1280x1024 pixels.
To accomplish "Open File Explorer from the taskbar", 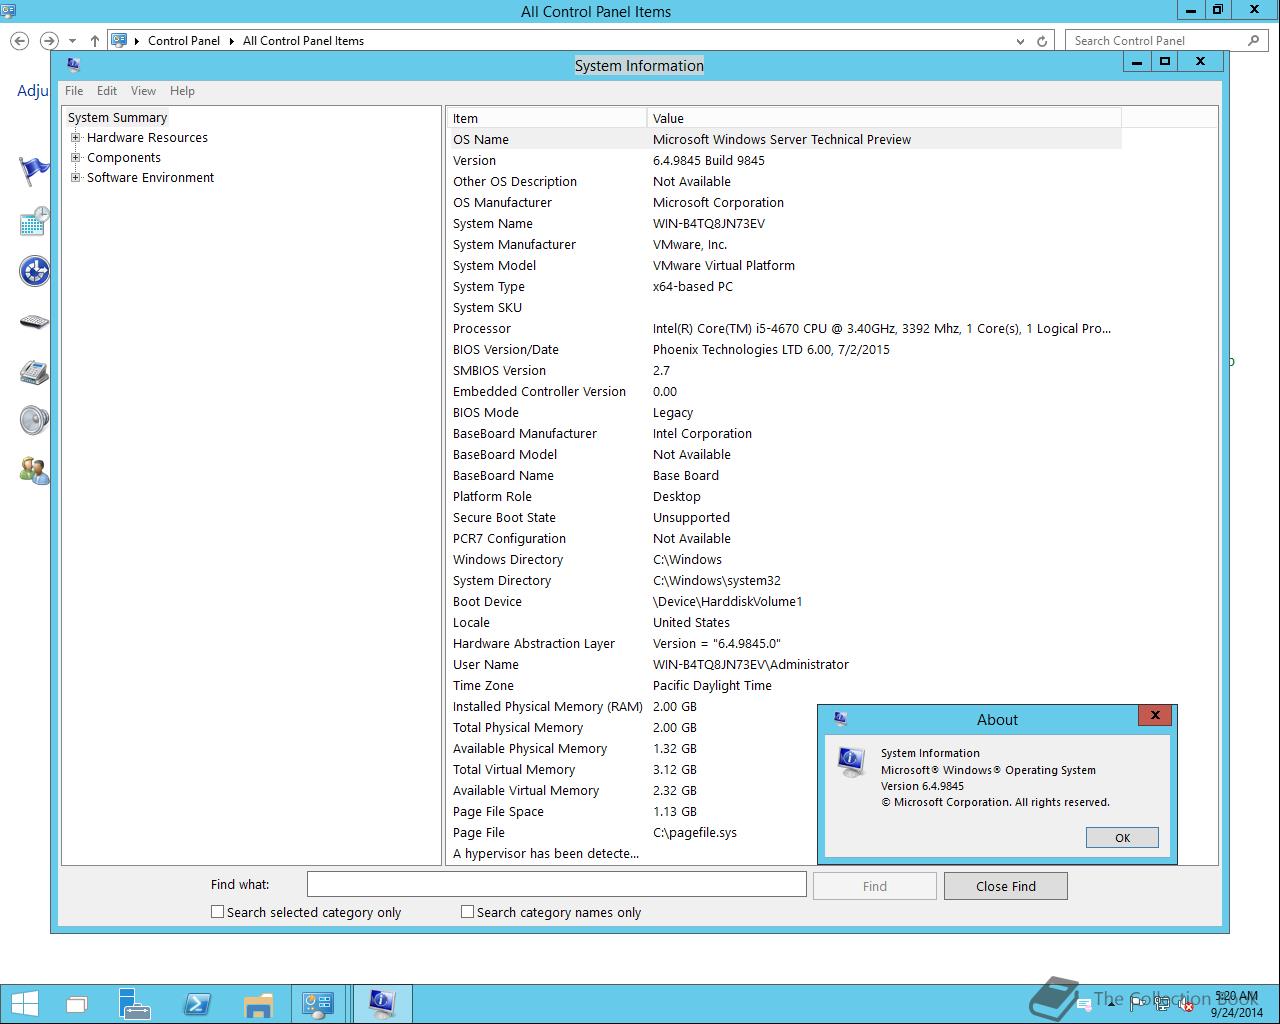I will point(258,1004).
